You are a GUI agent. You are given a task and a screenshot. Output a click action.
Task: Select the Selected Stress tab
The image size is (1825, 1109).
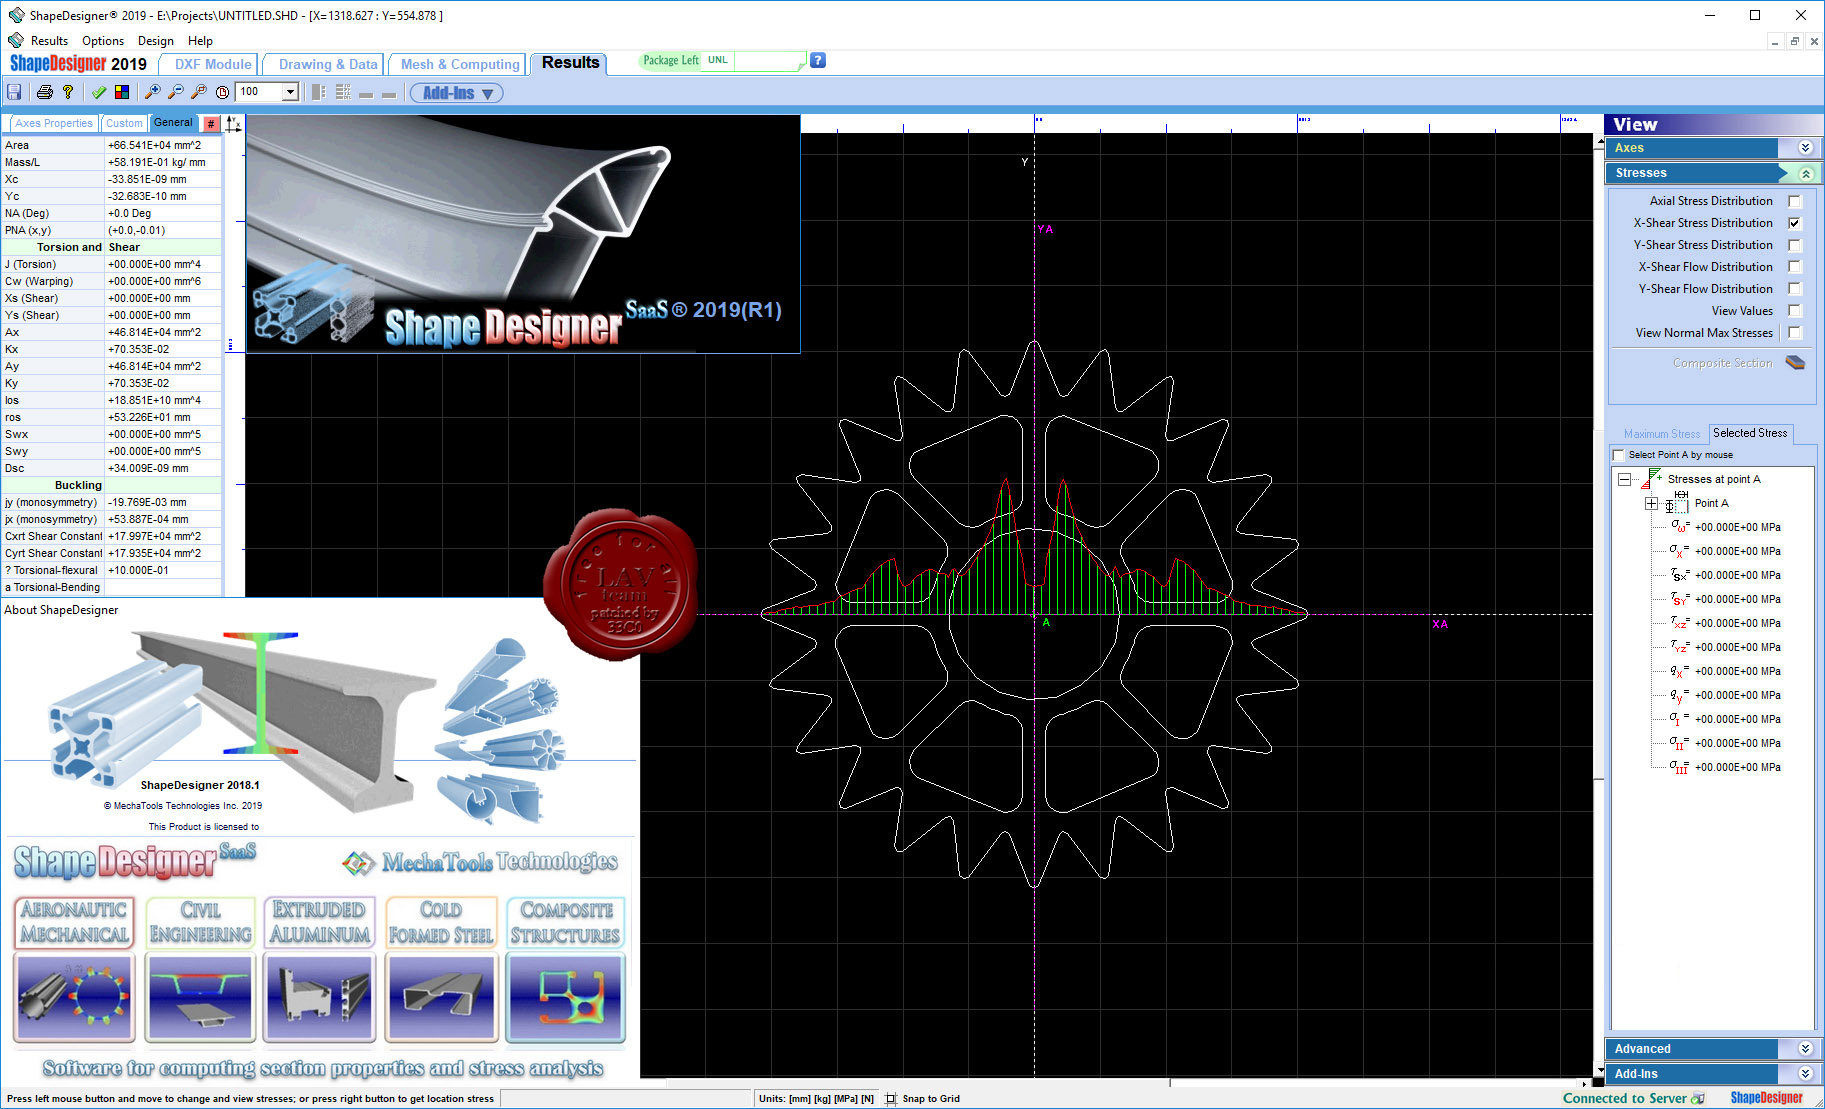(1750, 433)
